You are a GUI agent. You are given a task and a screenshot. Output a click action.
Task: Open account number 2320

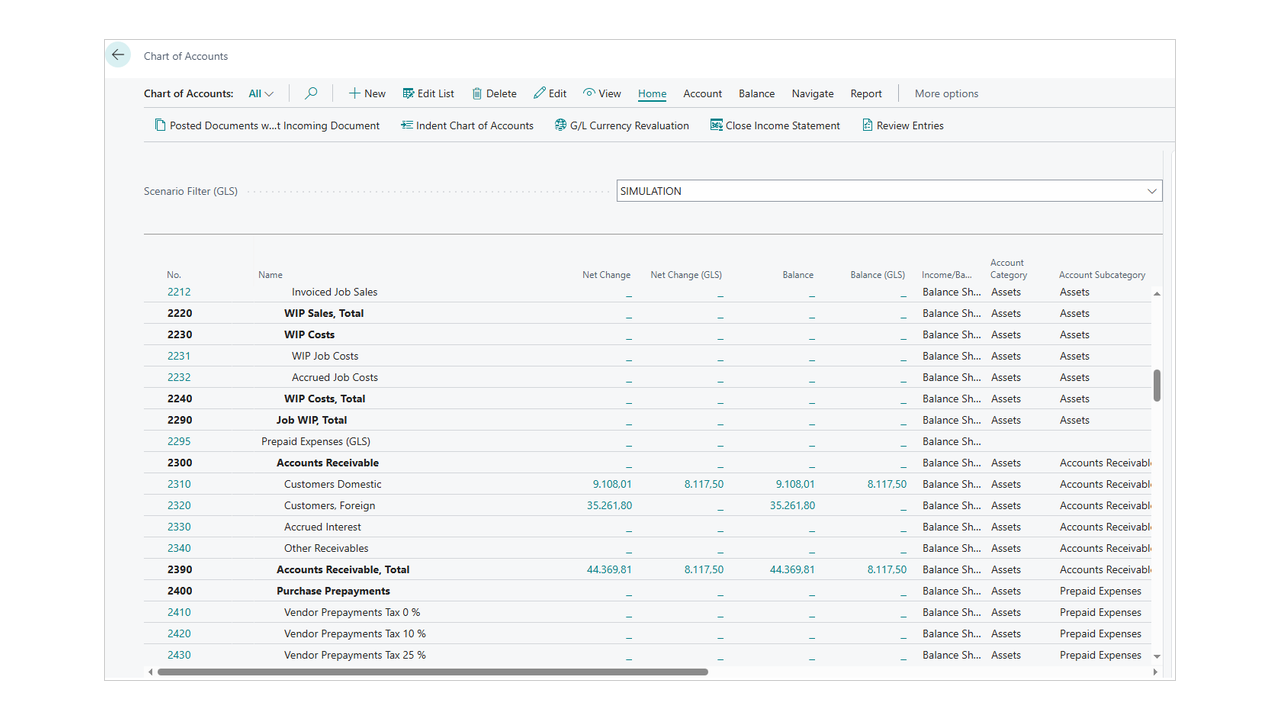[x=179, y=505]
